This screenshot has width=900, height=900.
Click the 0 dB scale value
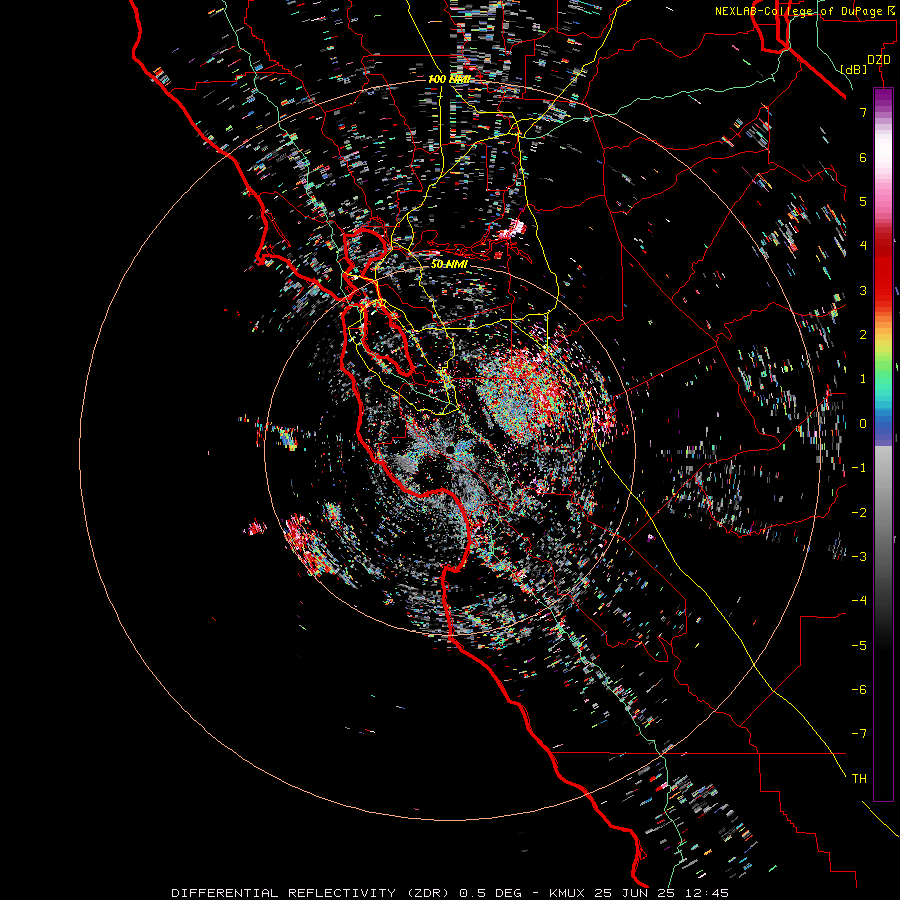click(863, 424)
